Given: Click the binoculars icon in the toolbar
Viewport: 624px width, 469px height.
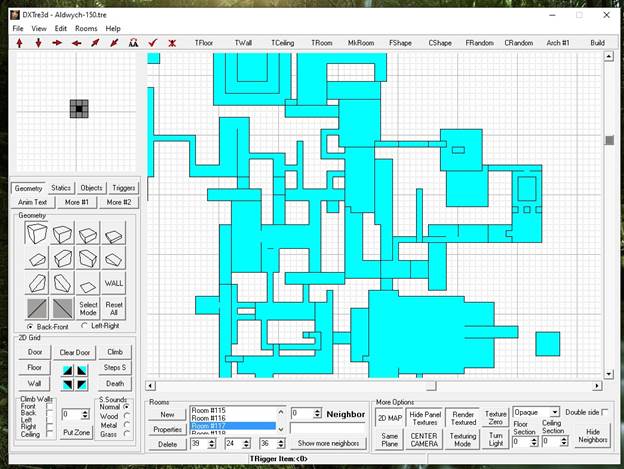Looking at the screenshot, I should pos(133,43).
